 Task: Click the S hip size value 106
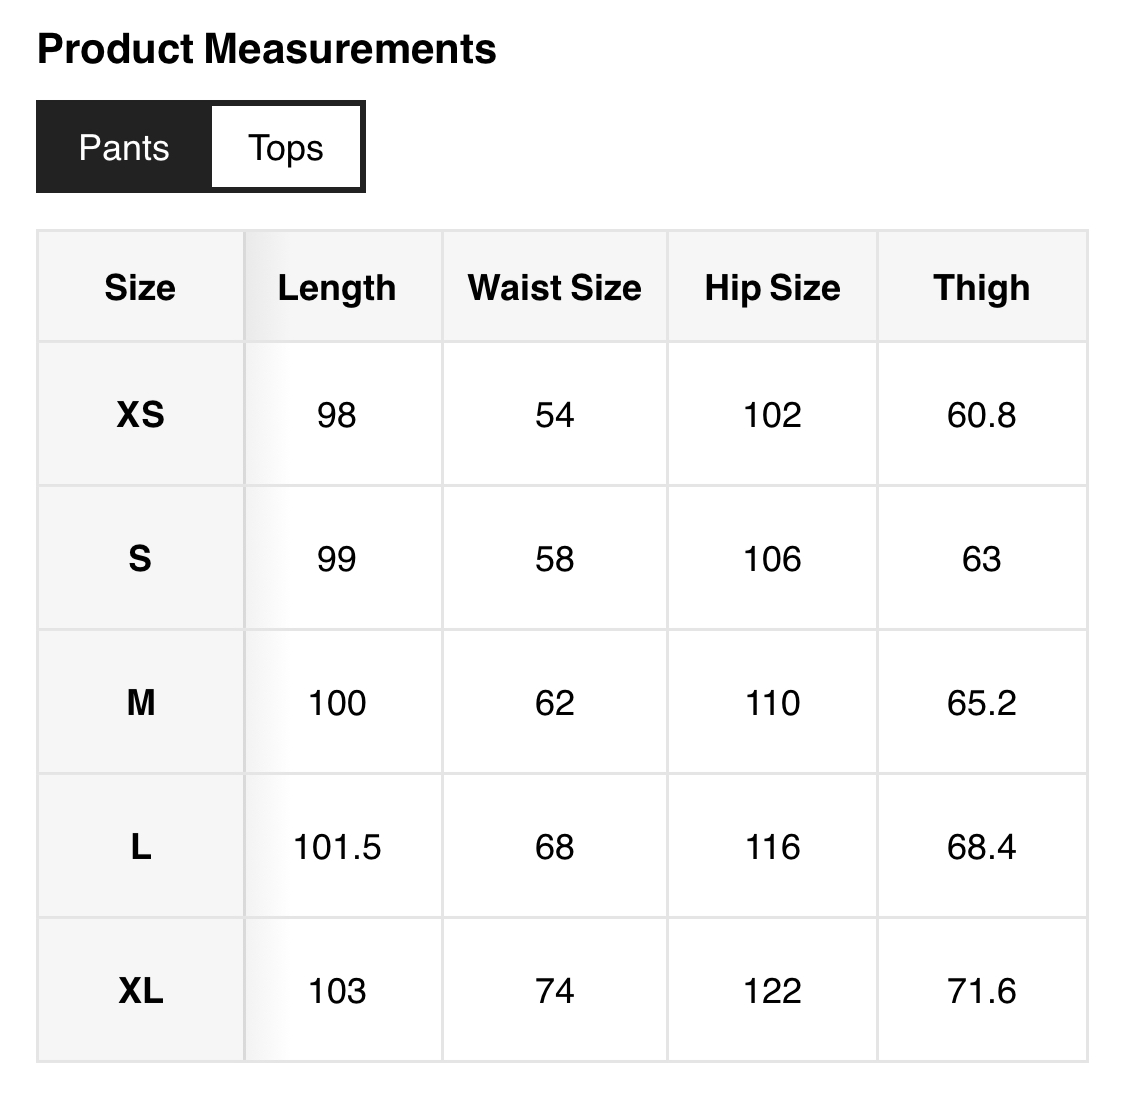point(772,558)
